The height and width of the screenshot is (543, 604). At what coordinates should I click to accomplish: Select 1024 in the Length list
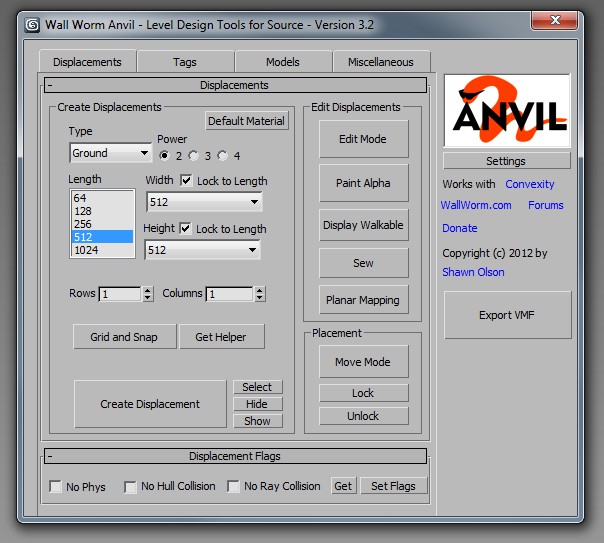102,250
